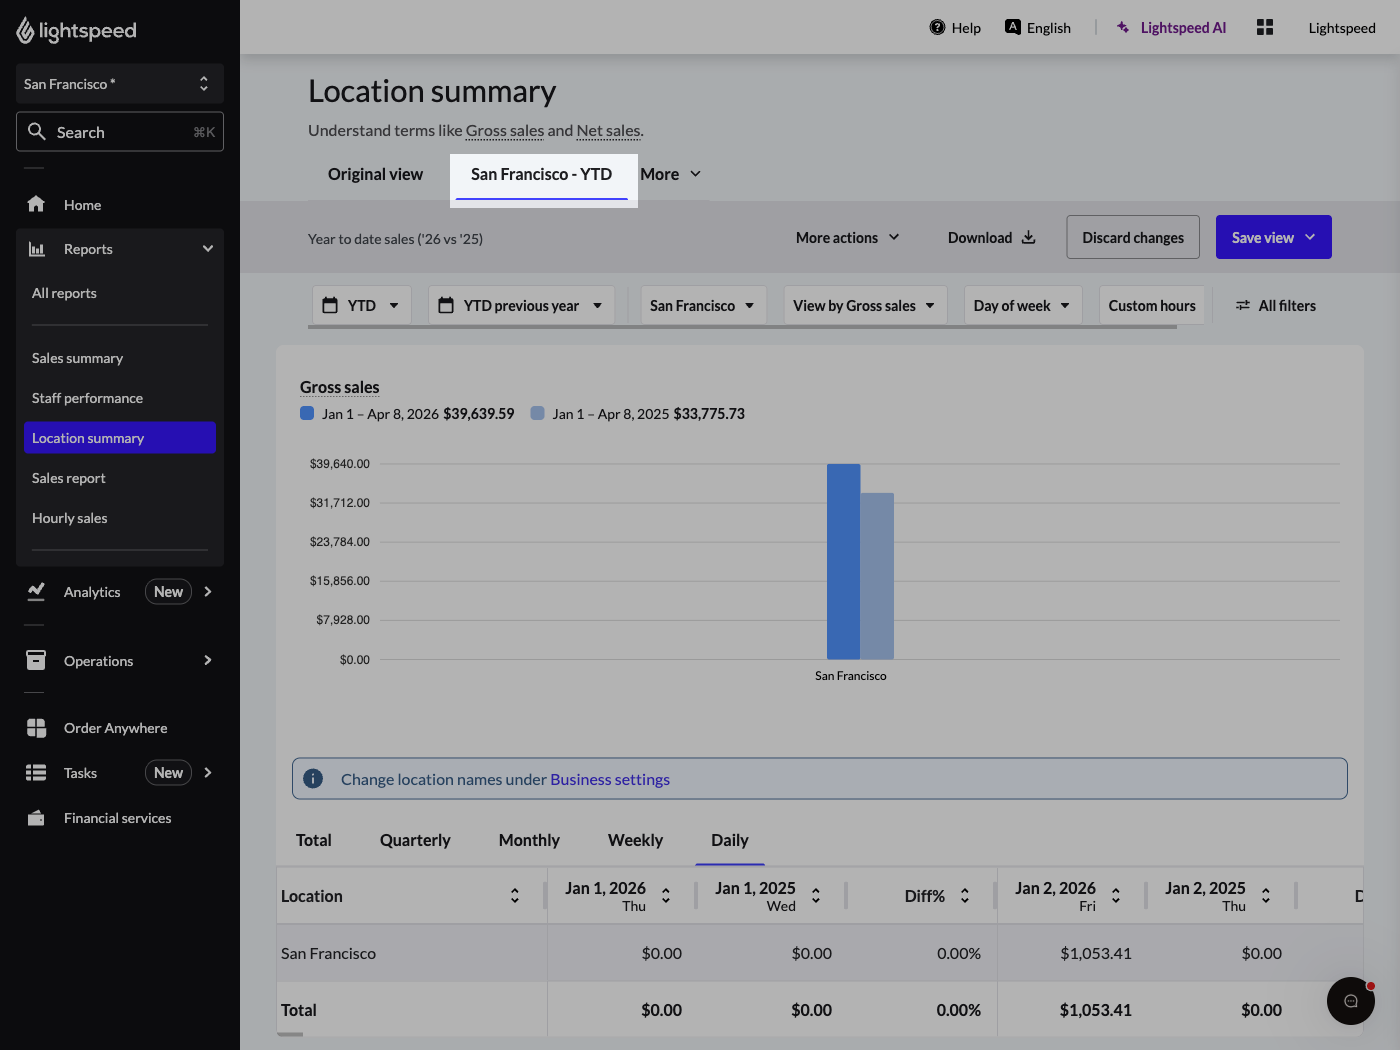Launch the chat bubble in the corner

point(1350,1000)
